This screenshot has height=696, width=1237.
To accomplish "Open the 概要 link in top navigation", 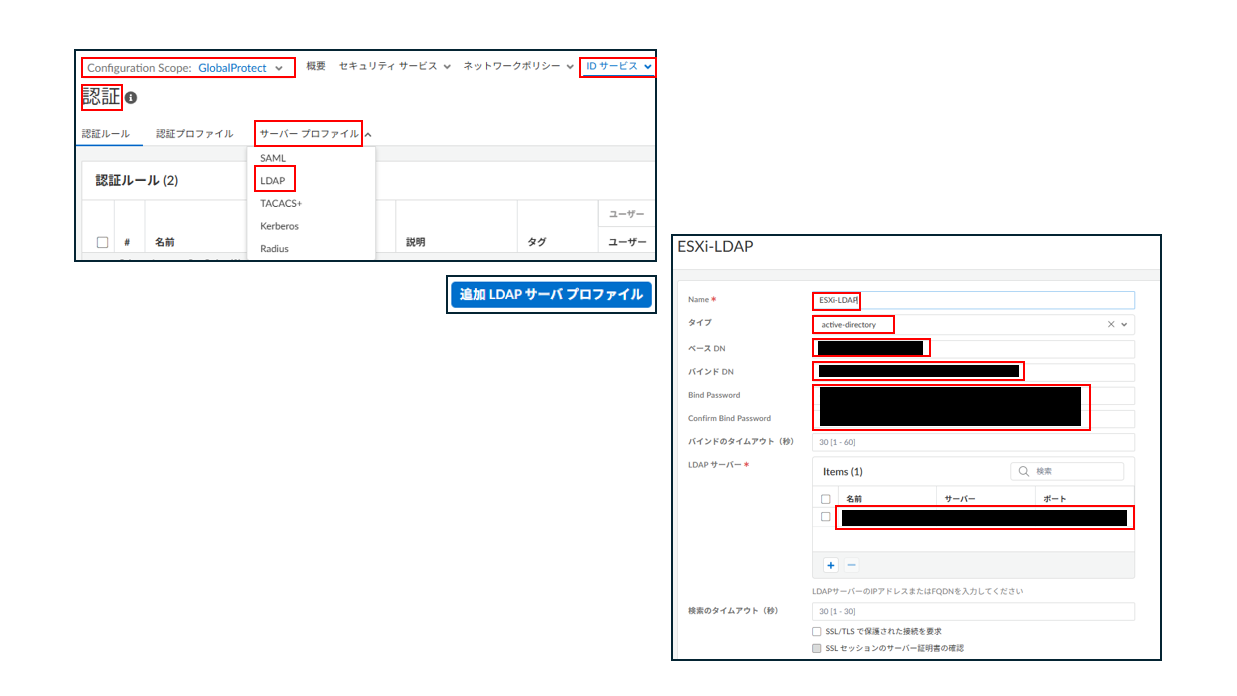I will (x=316, y=66).
